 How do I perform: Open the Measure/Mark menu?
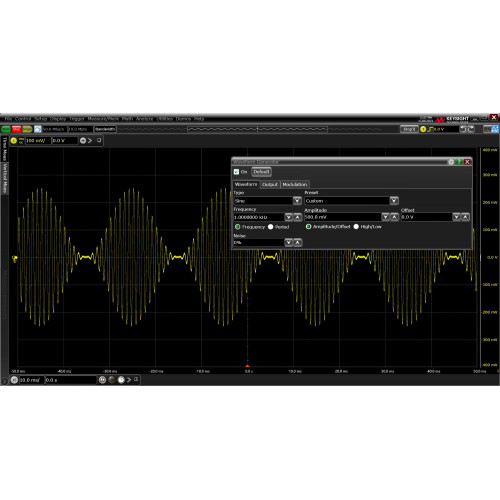click(x=103, y=119)
